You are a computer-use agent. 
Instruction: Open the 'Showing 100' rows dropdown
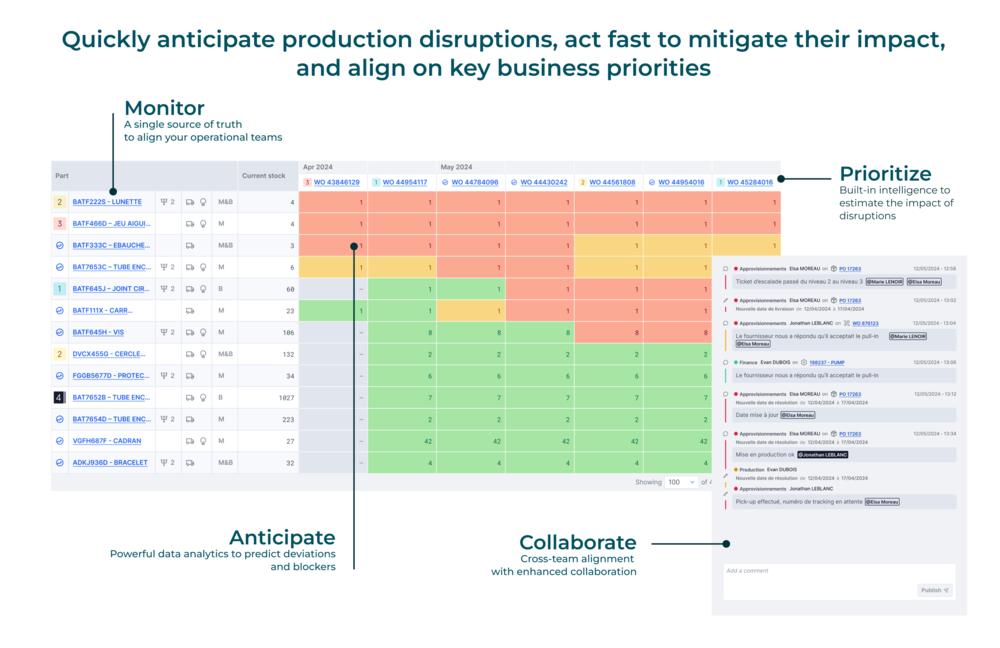tap(682, 482)
